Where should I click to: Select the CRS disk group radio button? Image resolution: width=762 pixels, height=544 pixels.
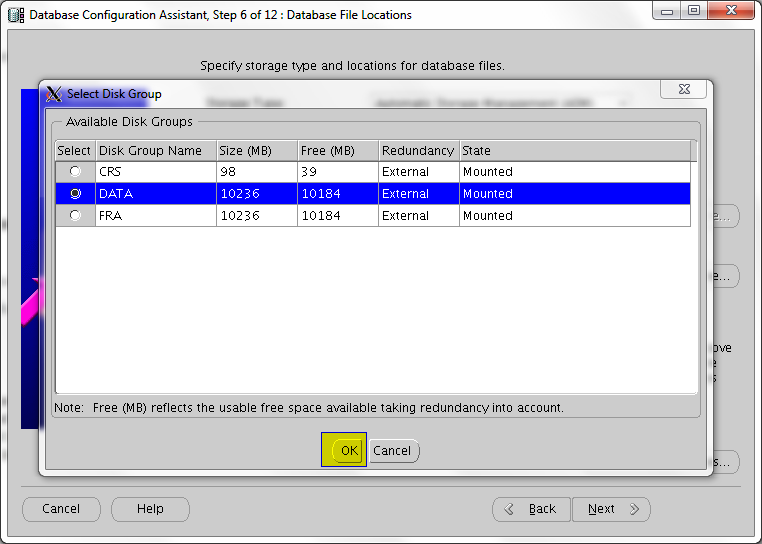pos(75,172)
